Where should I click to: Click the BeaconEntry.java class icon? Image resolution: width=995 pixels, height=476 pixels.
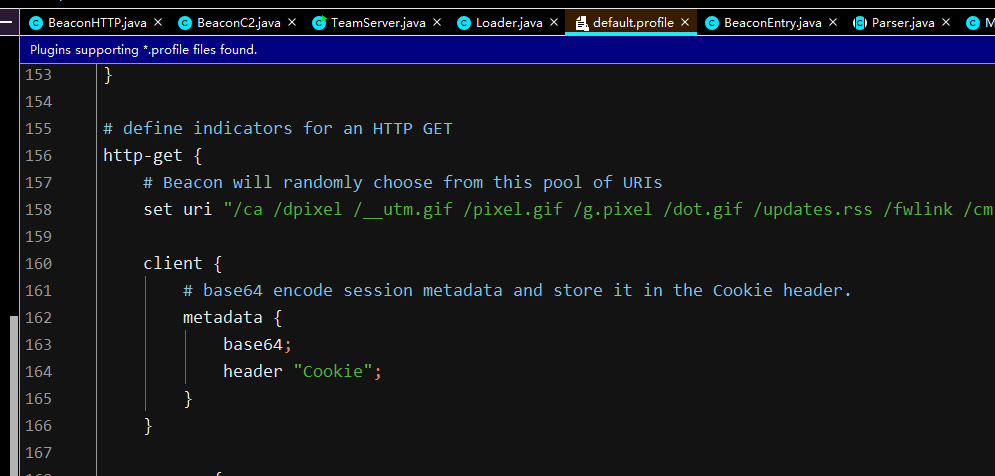(x=712, y=23)
